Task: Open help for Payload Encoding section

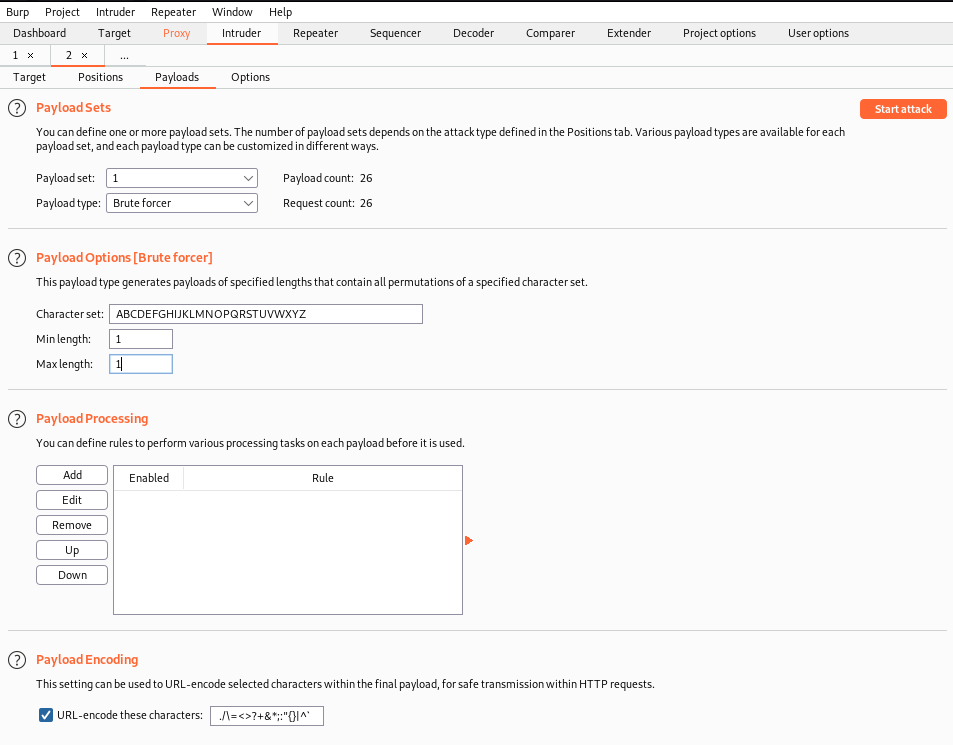Action: pyautogui.click(x=17, y=660)
